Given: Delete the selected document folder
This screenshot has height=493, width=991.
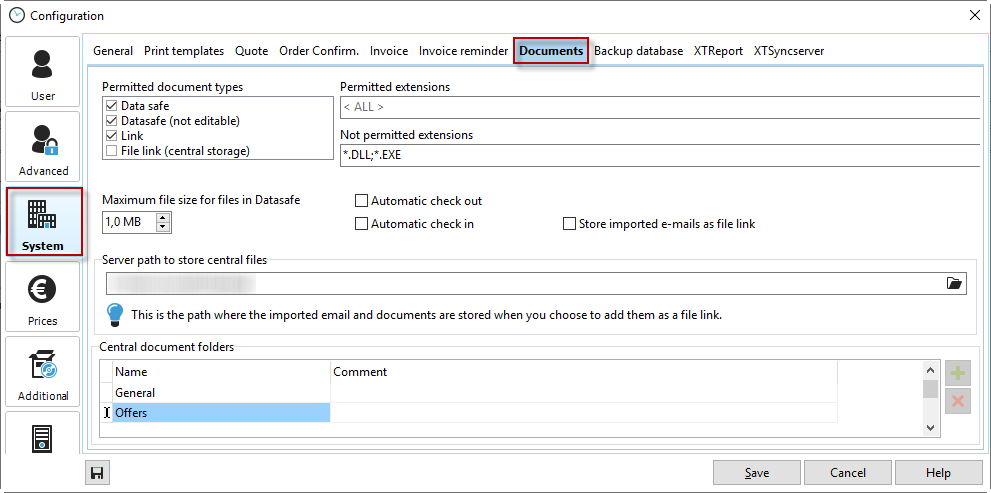Looking at the screenshot, I should (958, 401).
